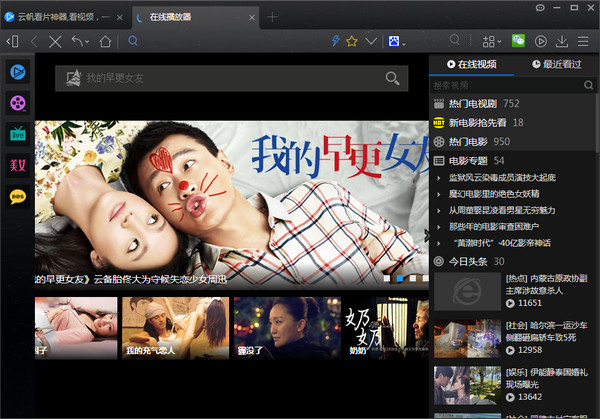
Task: Click the purple film reel sidebar icon
Action: coord(18,102)
